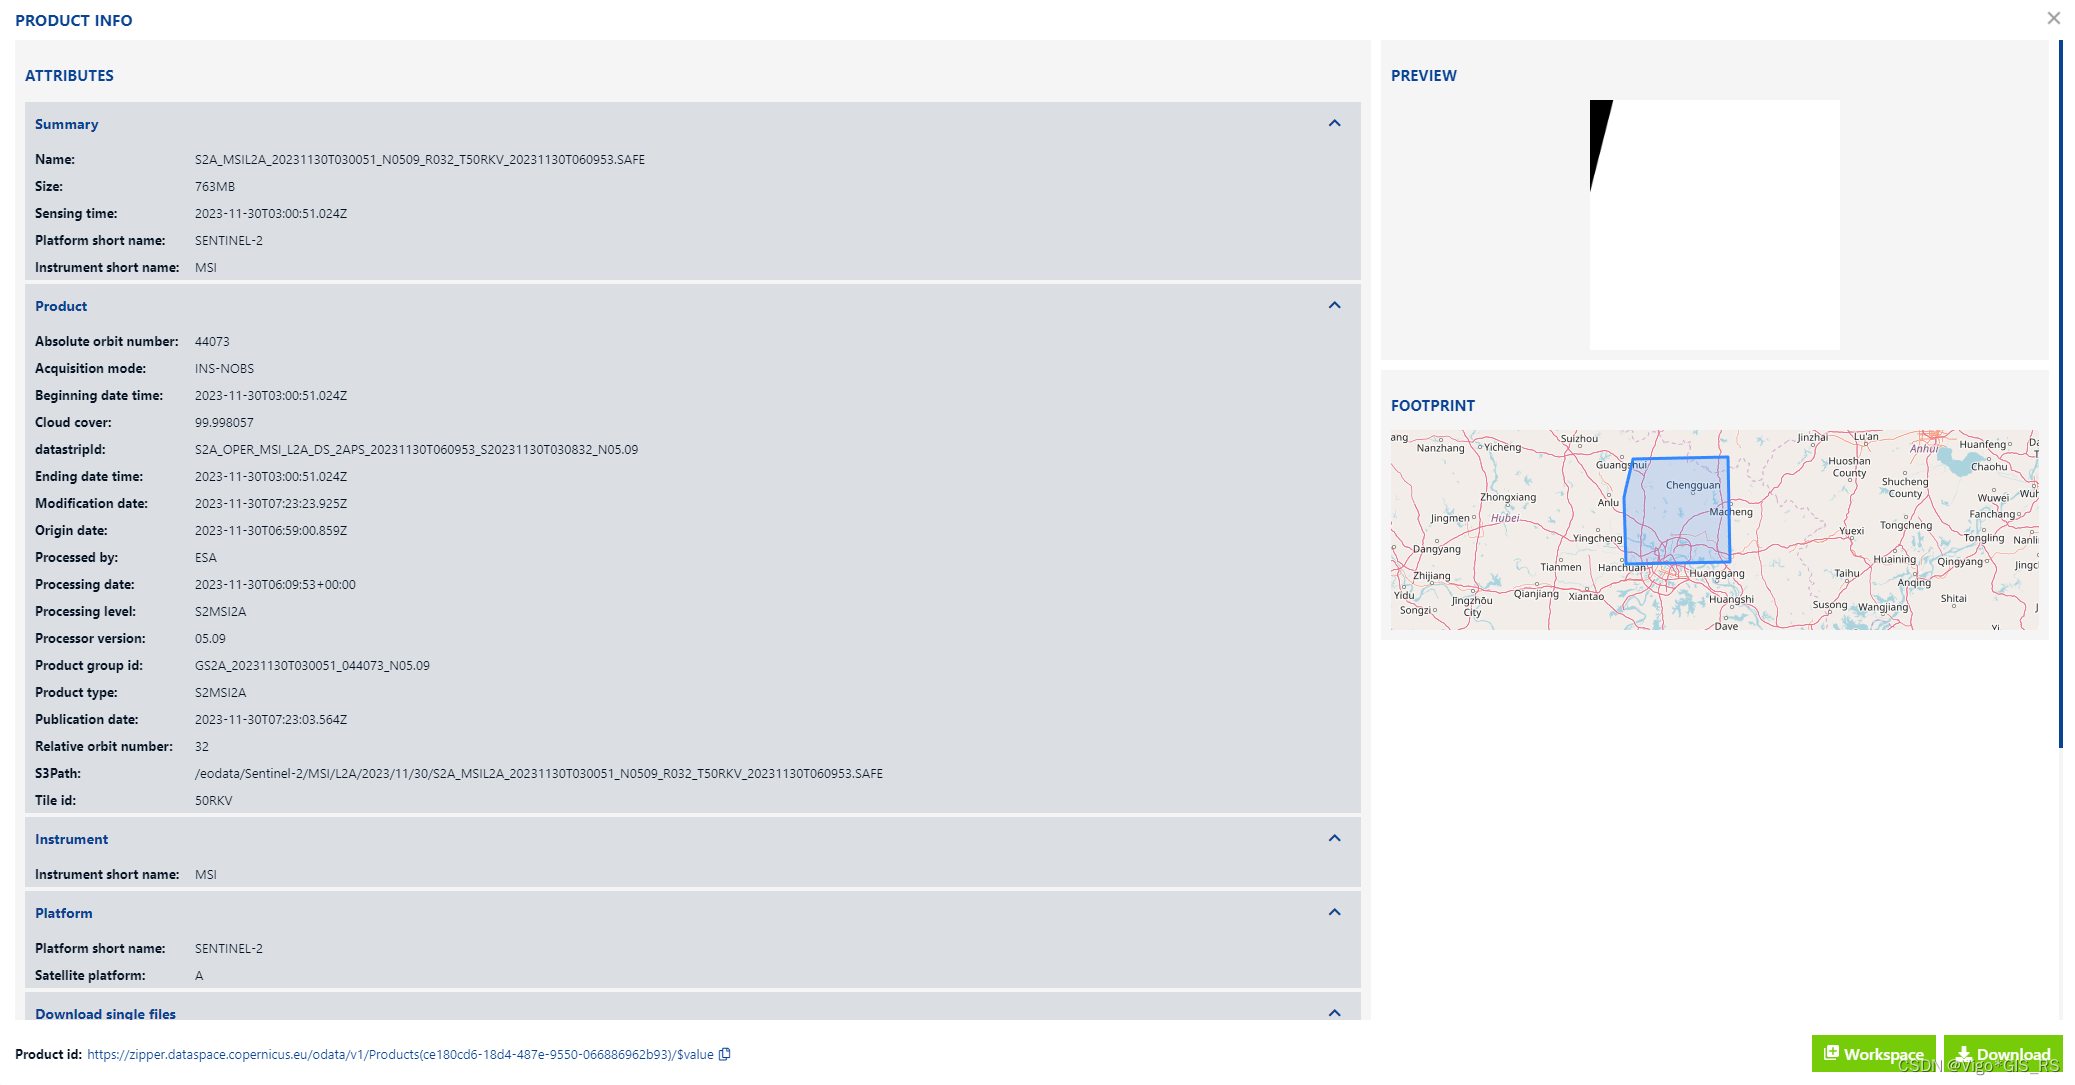The image size is (2075, 1085).
Task: Click the product name .SAFE value in Summary
Action: (x=419, y=159)
